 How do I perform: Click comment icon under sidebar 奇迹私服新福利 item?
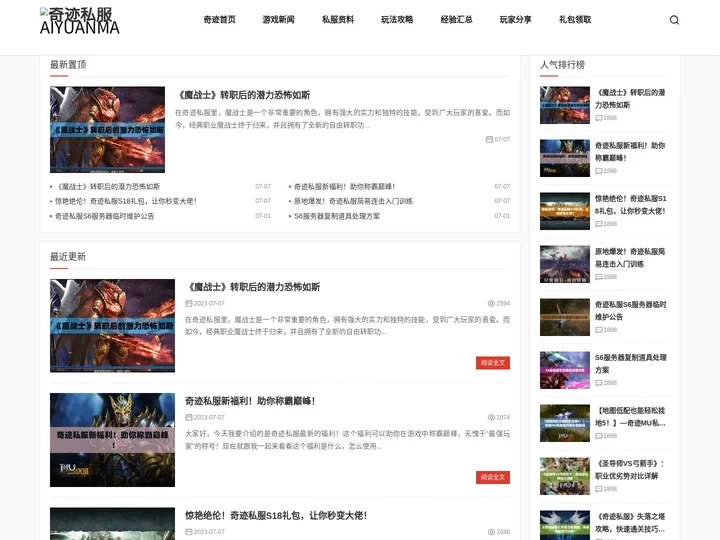[x=599, y=171]
